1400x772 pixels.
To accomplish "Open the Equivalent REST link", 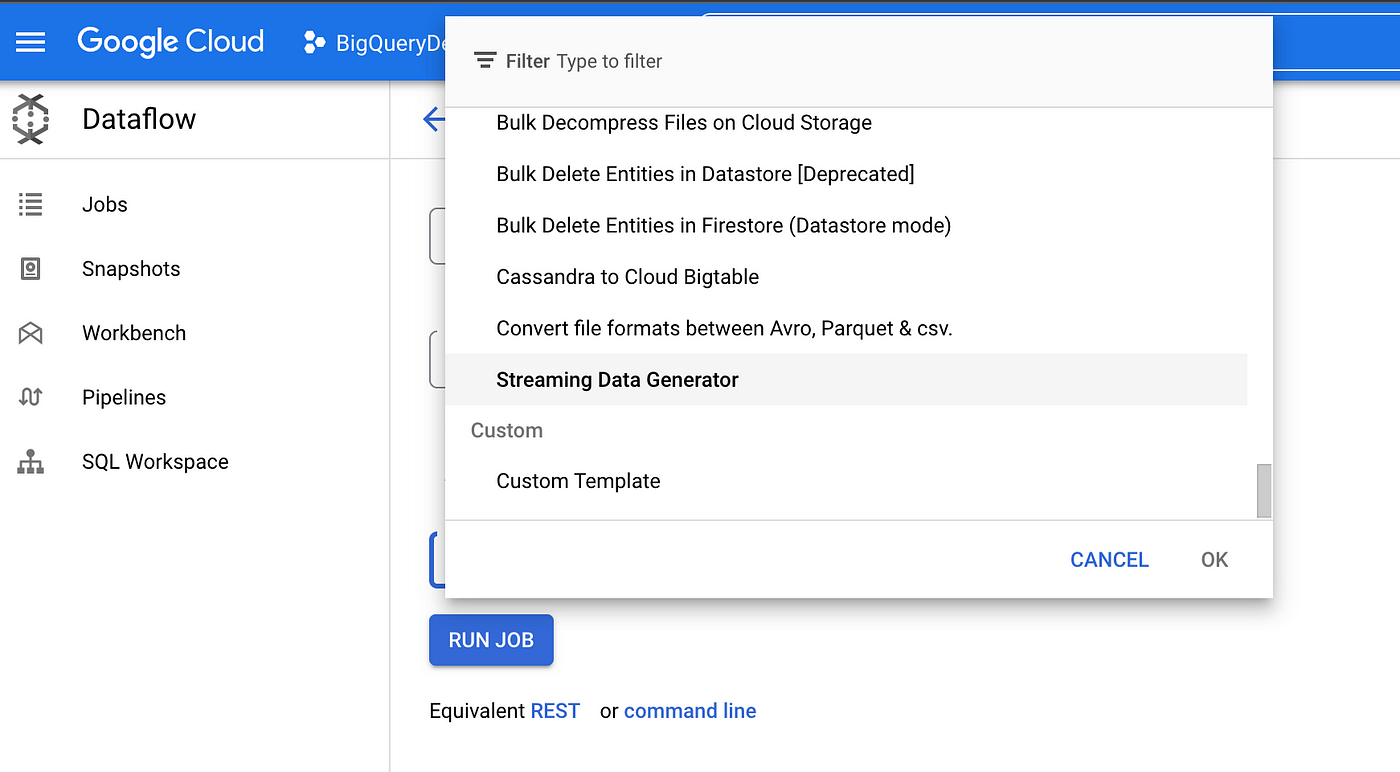I will point(555,711).
